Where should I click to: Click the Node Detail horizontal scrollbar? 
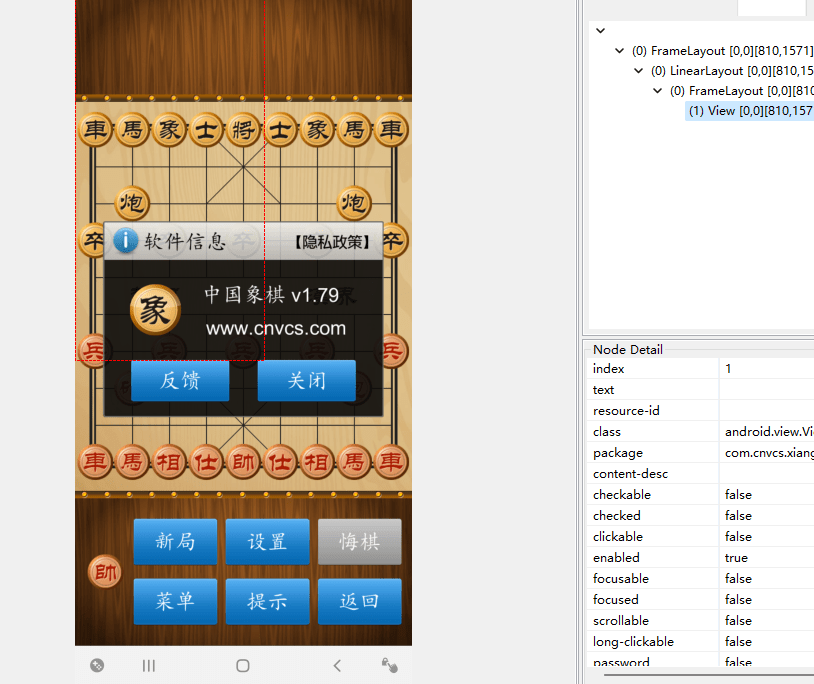pos(709,675)
